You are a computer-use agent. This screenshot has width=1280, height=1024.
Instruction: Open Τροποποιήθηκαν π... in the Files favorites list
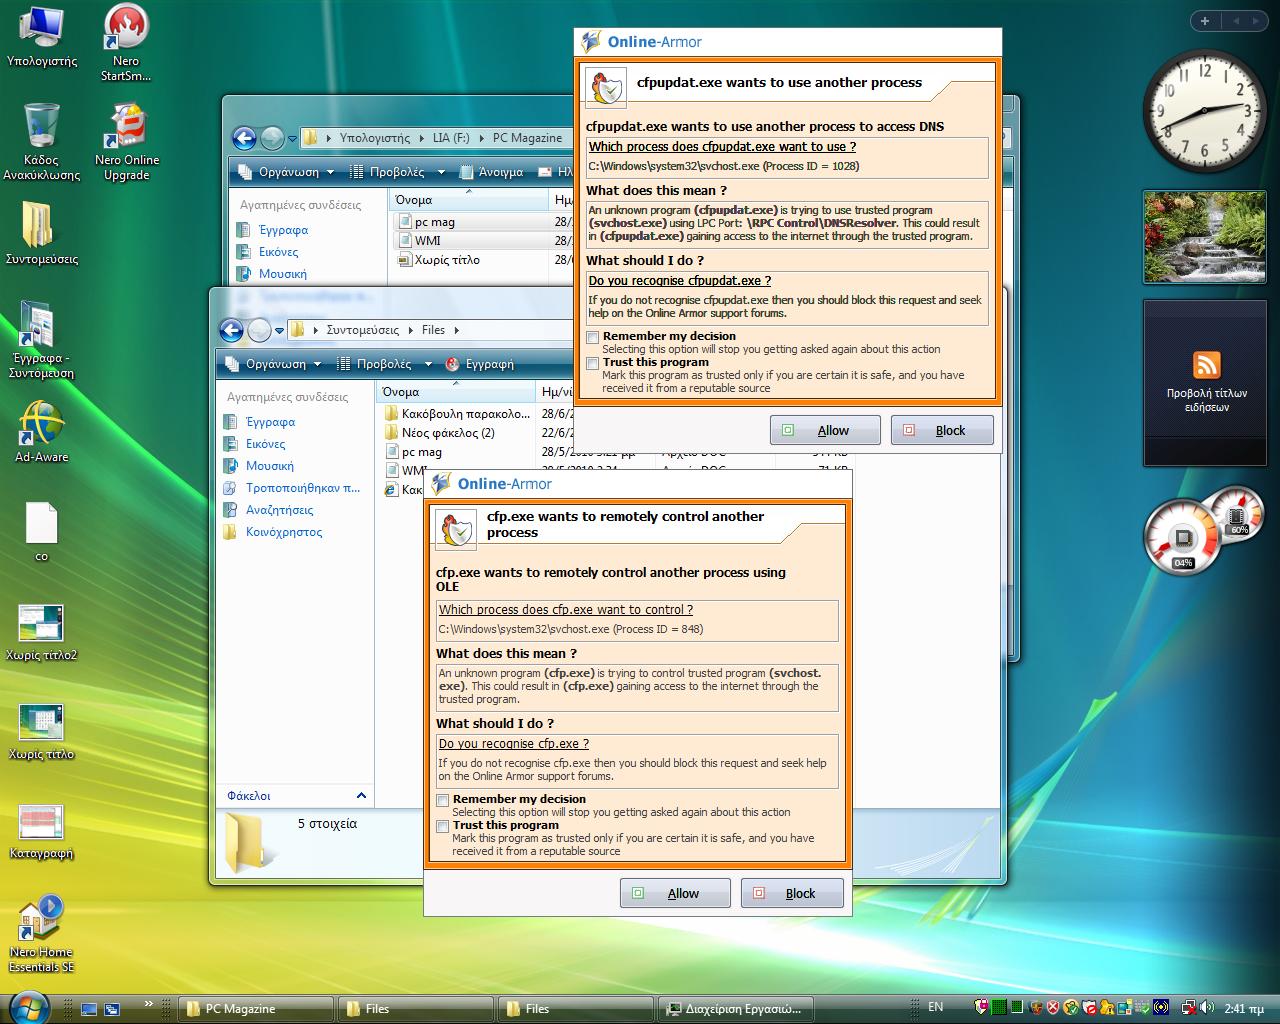coord(292,488)
